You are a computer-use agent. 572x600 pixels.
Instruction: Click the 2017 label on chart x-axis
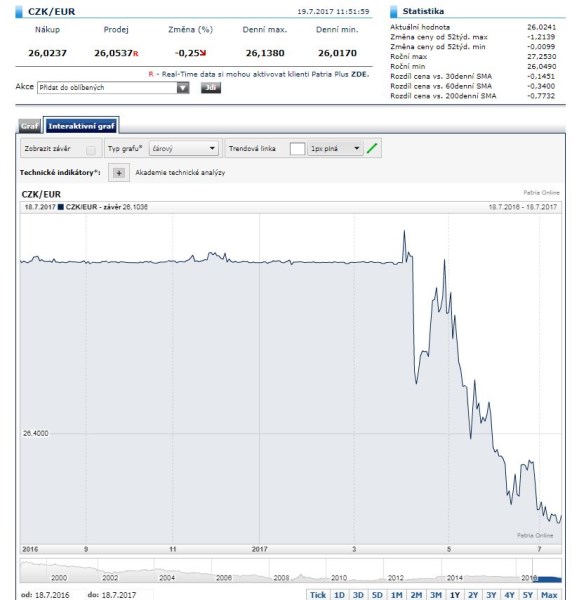[x=259, y=549]
